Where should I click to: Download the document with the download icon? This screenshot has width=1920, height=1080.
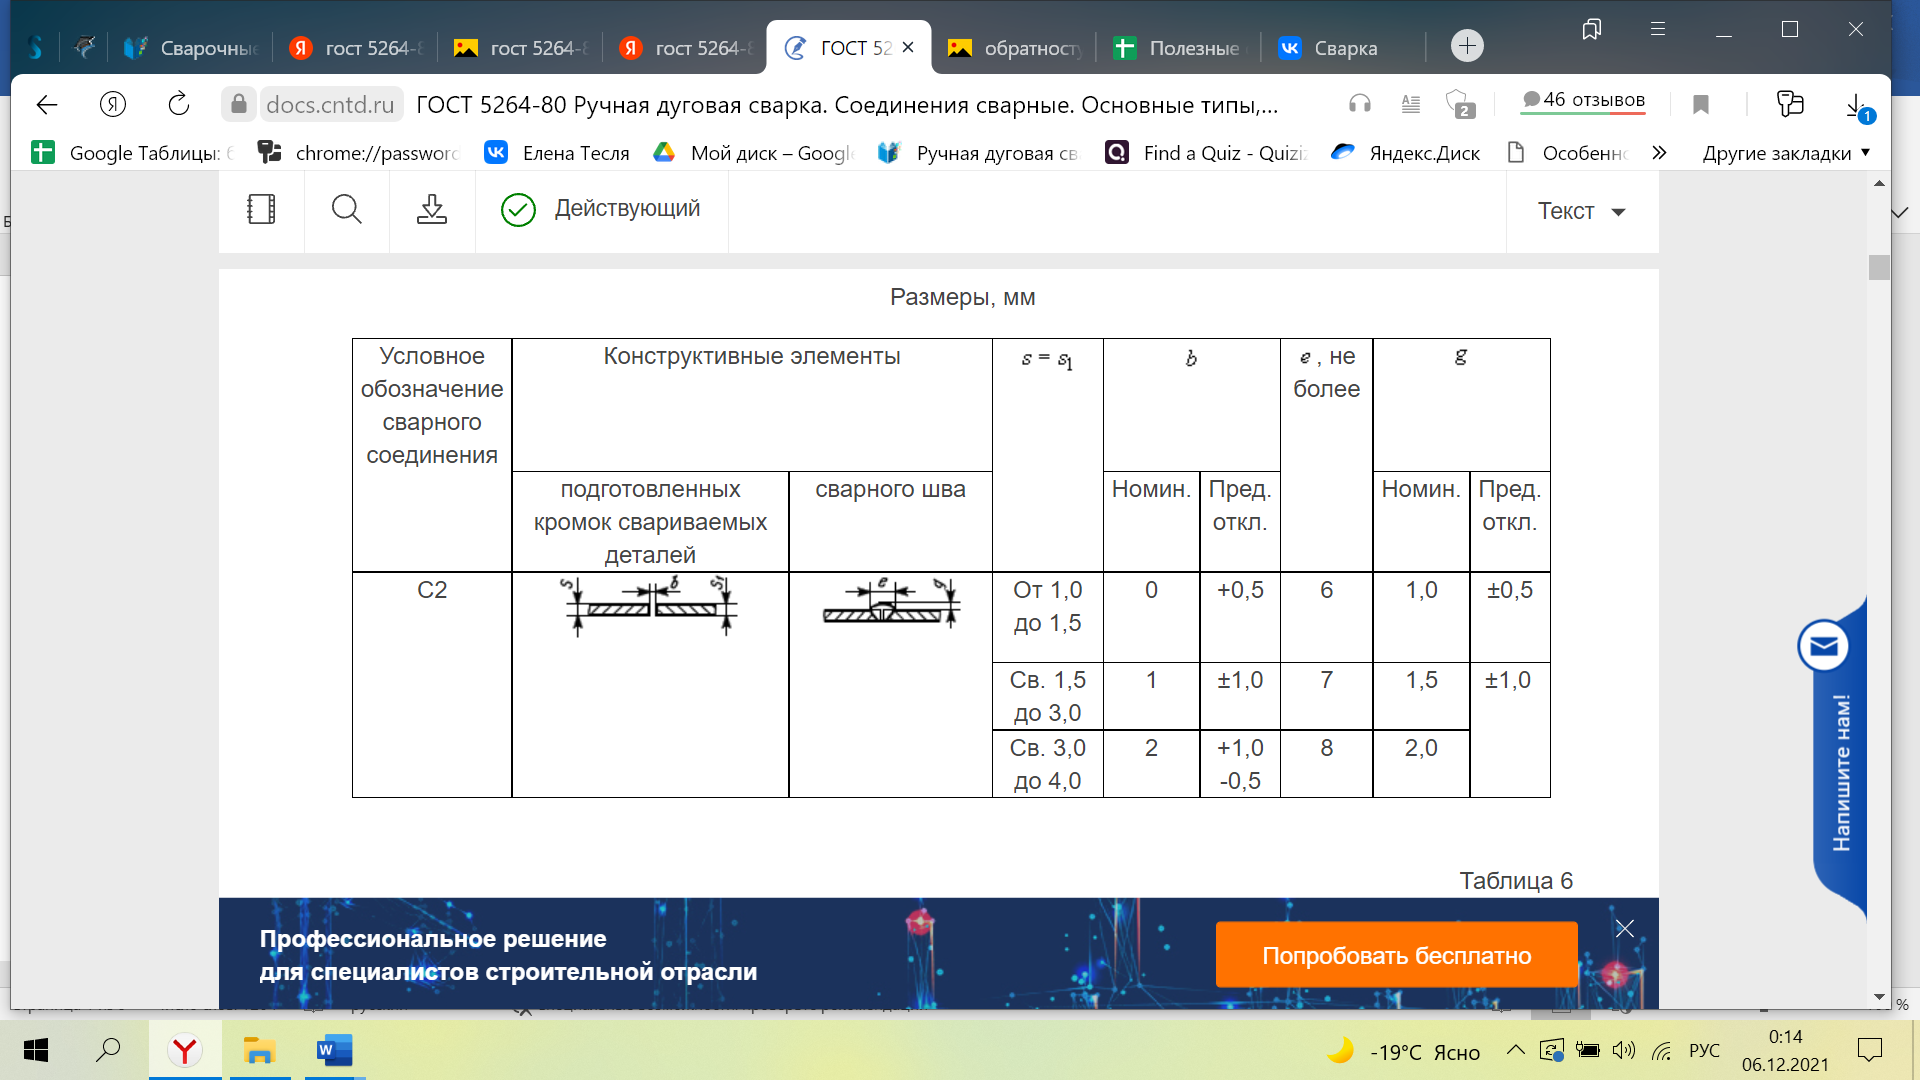(432, 209)
